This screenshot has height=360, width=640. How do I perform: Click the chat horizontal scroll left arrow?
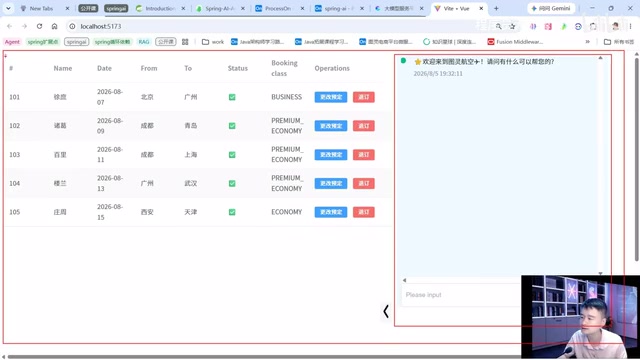(404, 280)
